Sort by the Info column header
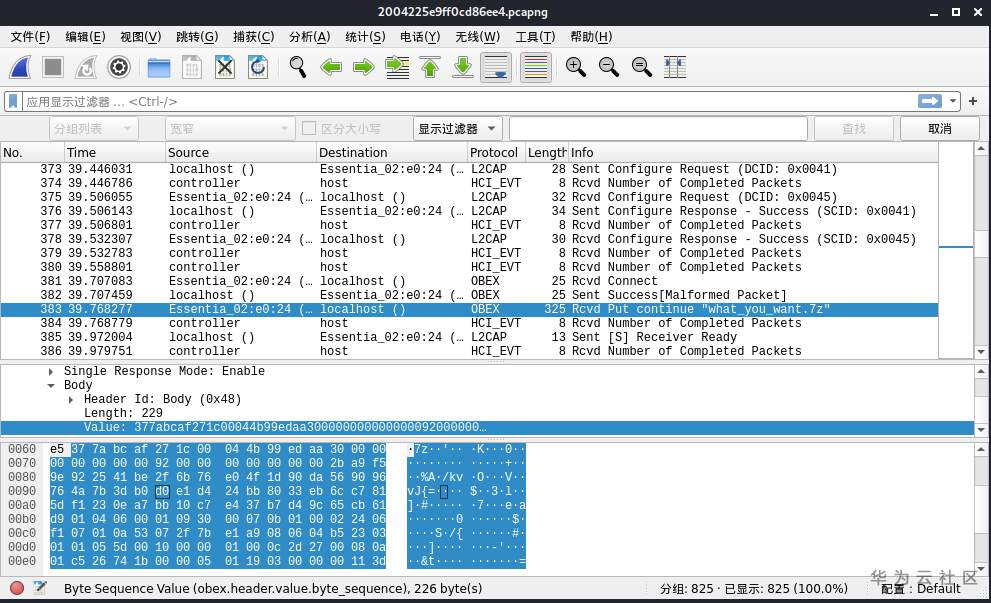991x603 pixels. click(x=753, y=152)
